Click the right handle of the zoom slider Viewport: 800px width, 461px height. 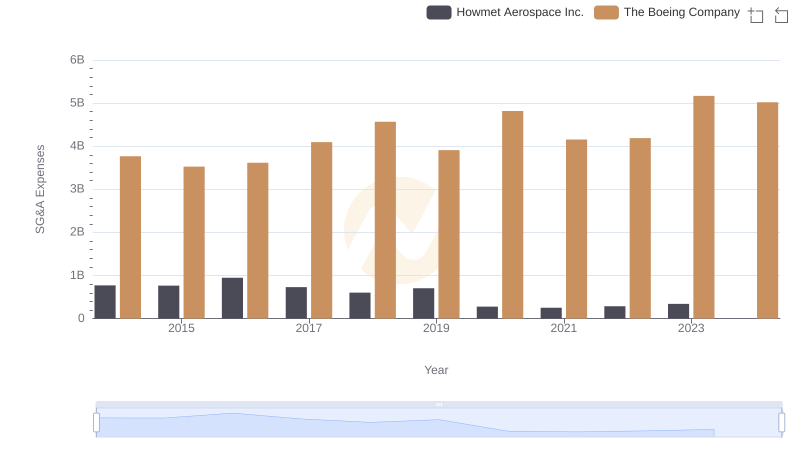pyautogui.click(x=781, y=422)
